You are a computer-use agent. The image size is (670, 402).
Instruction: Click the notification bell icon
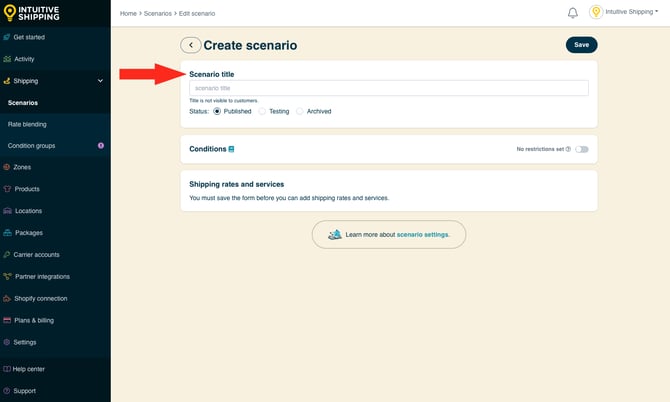click(573, 13)
